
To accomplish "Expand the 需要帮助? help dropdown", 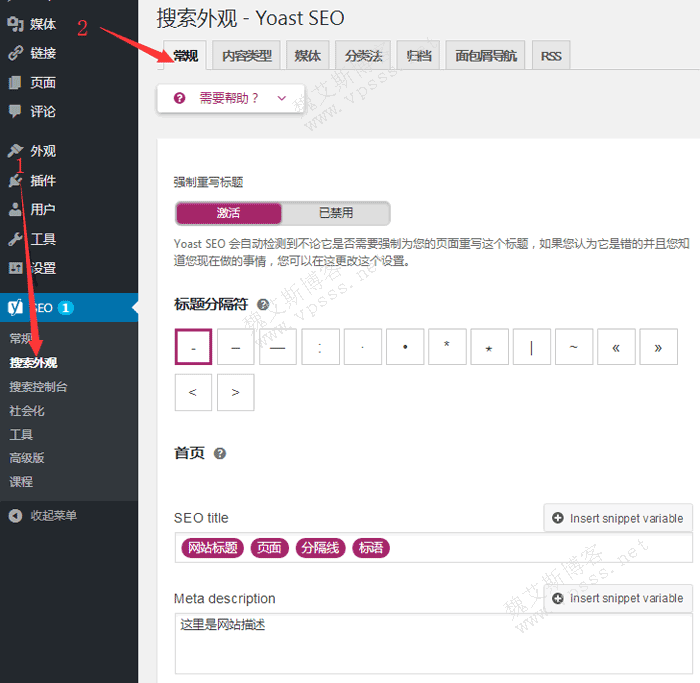I will (x=230, y=98).
